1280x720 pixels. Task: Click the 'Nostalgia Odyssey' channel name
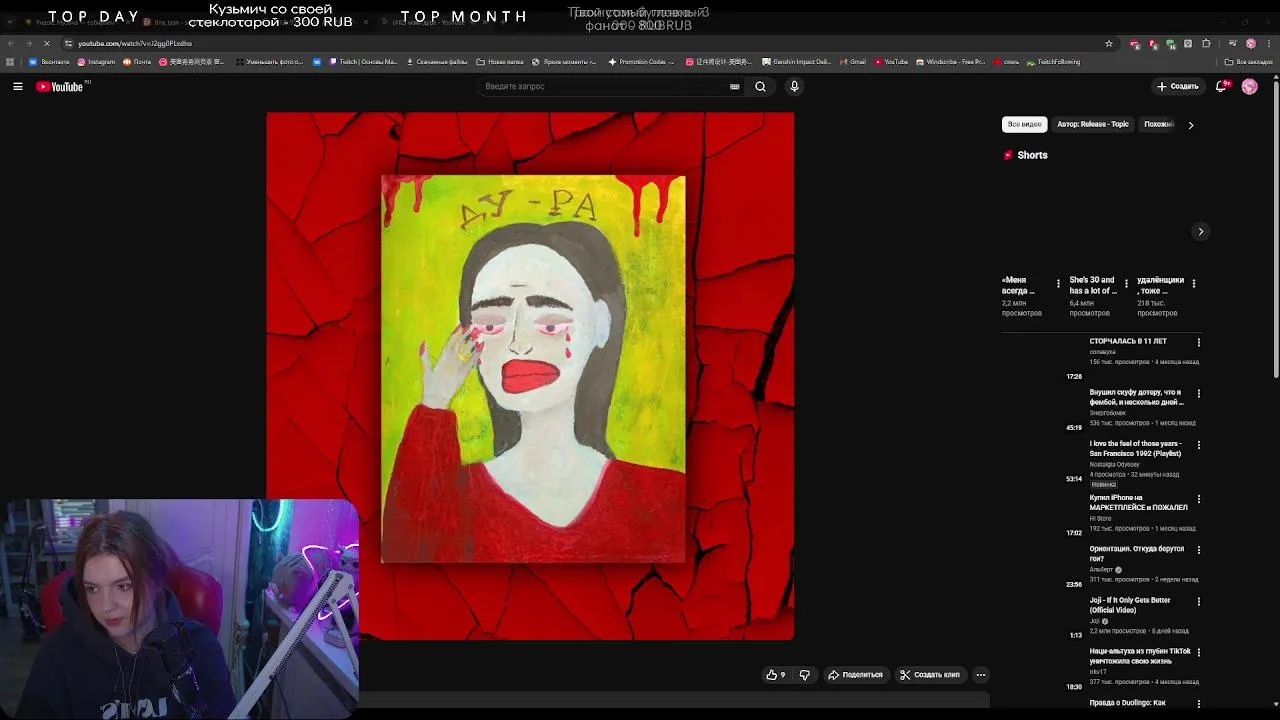(1114, 464)
